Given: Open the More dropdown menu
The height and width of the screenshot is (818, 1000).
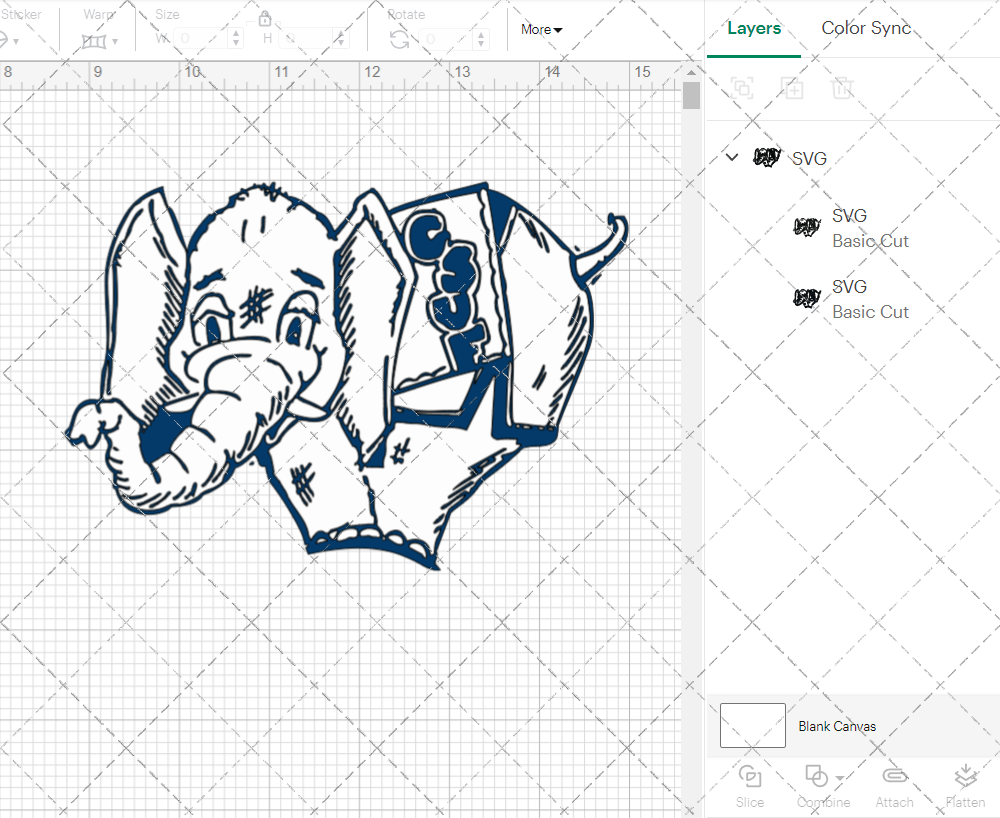Looking at the screenshot, I should pos(541,29).
